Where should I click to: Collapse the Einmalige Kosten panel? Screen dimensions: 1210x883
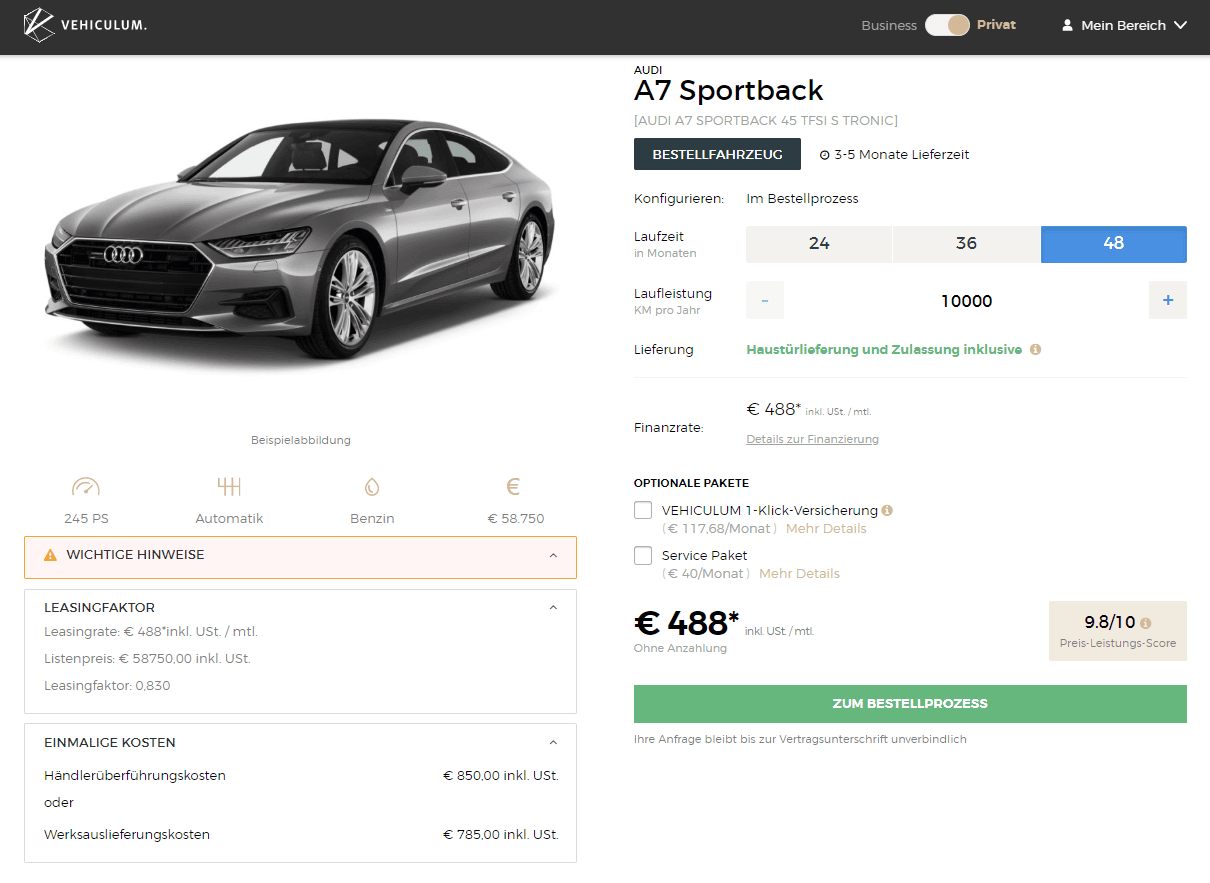click(554, 742)
